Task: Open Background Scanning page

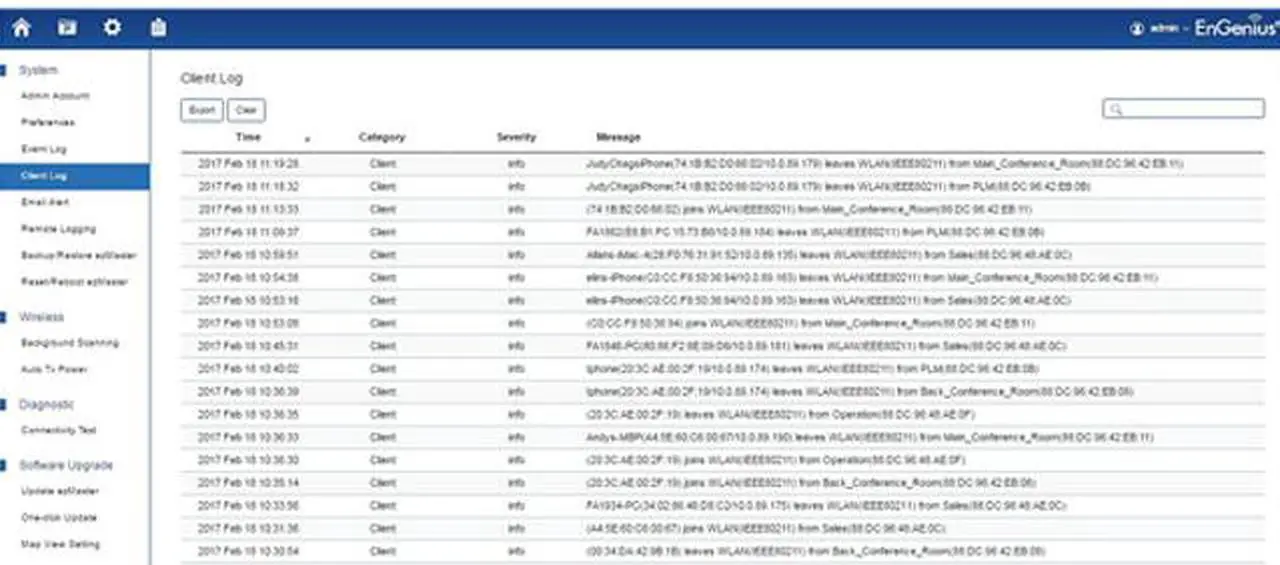Action: [x=69, y=343]
